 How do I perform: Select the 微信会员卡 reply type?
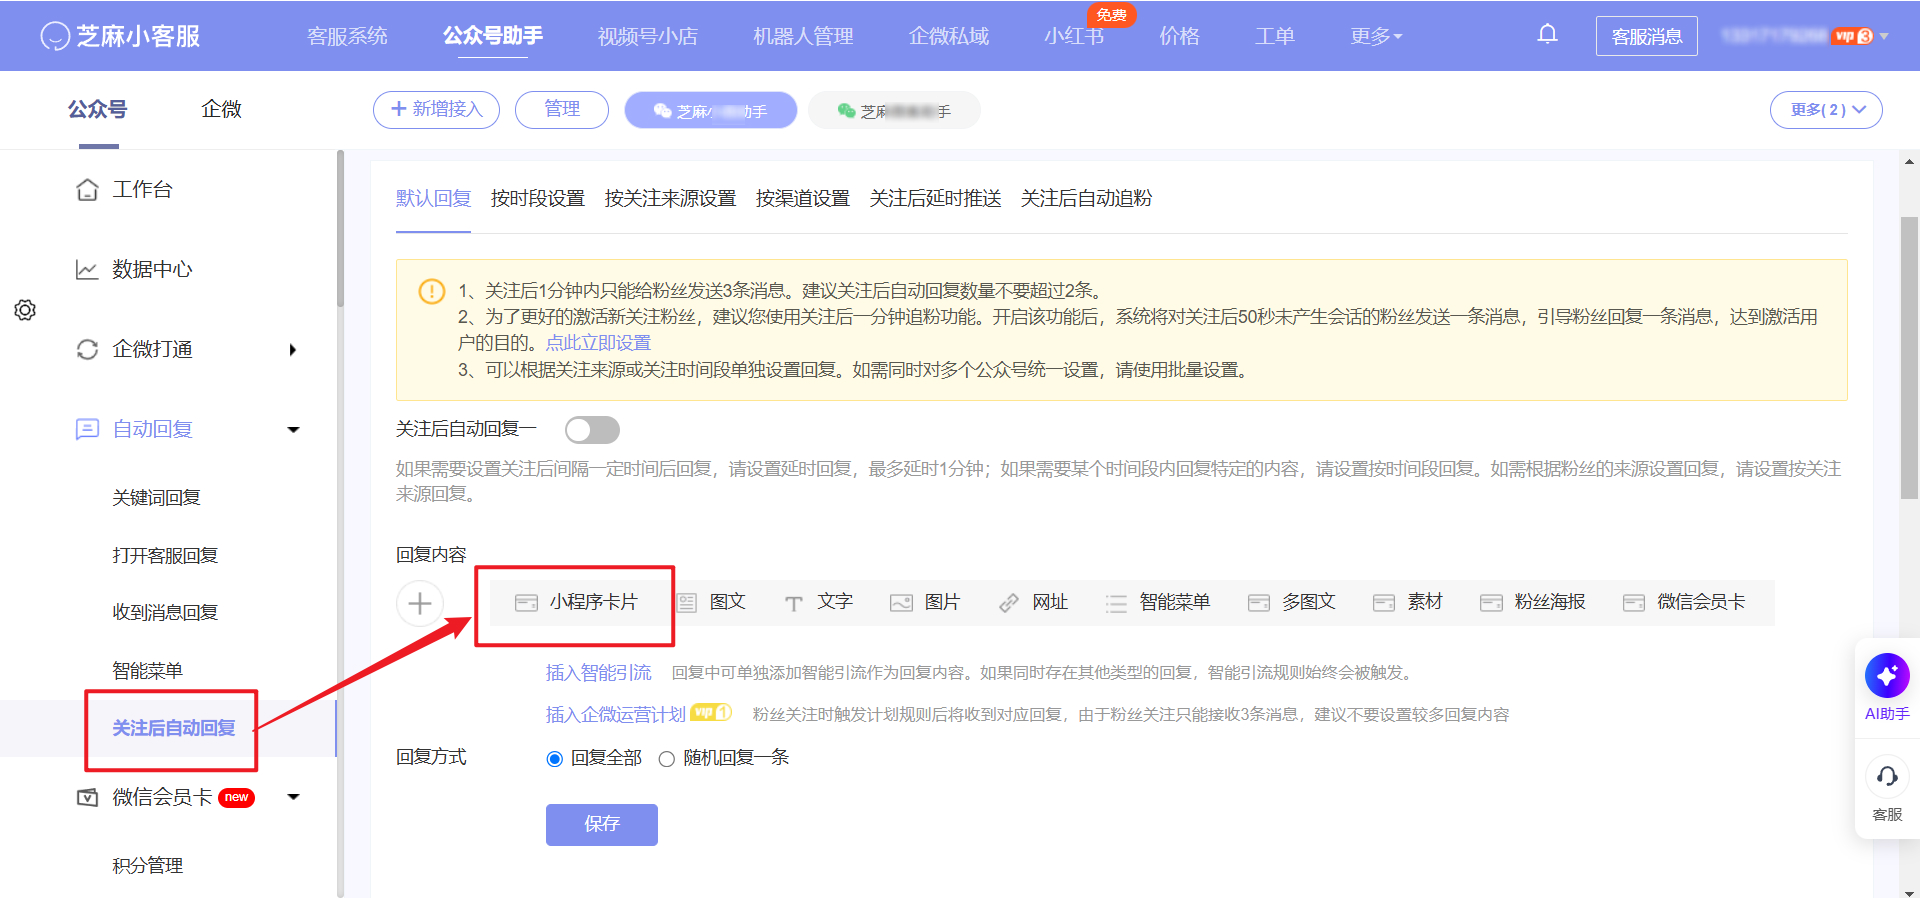click(x=1684, y=602)
